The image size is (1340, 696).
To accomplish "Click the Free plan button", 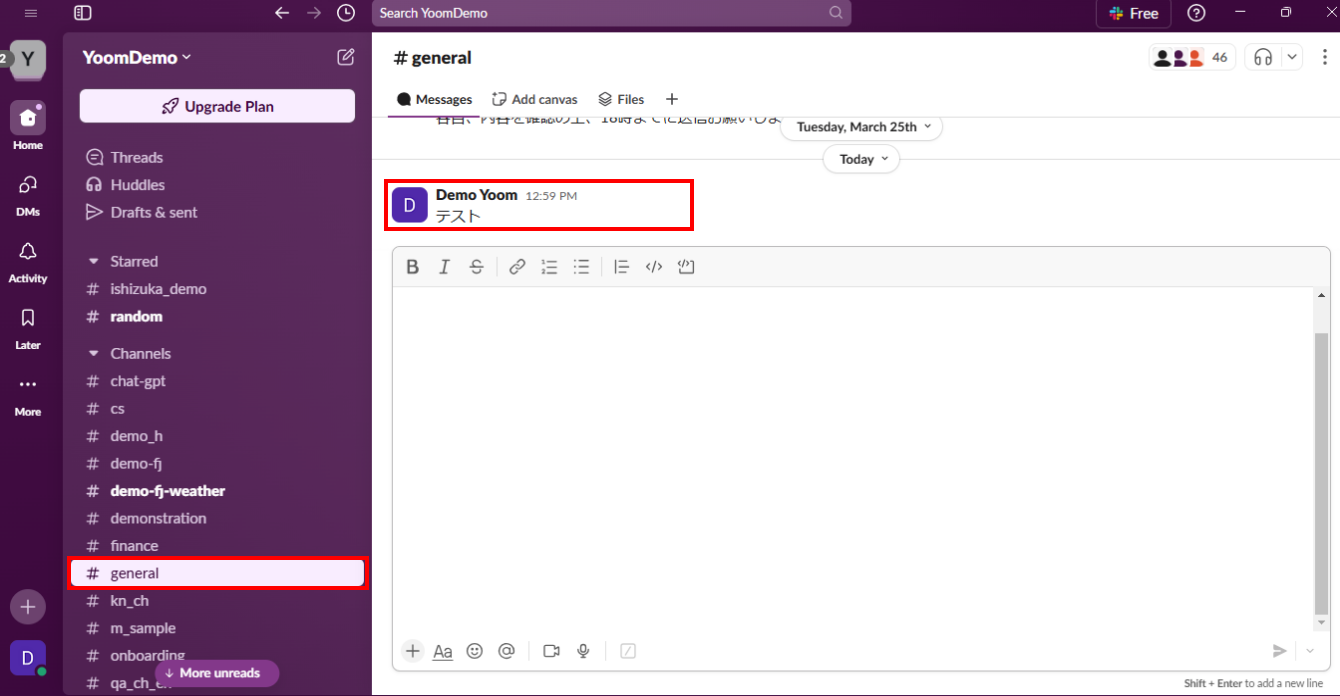I will (x=1133, y=13).
